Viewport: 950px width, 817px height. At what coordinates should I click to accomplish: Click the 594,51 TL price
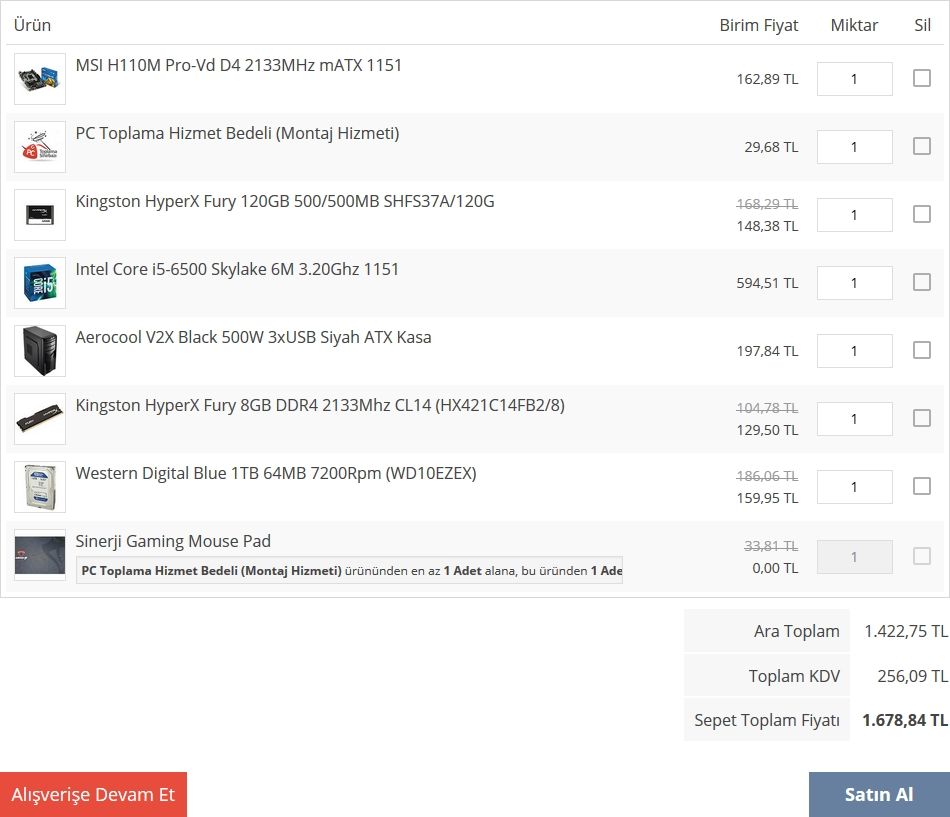tap(767, 283)
